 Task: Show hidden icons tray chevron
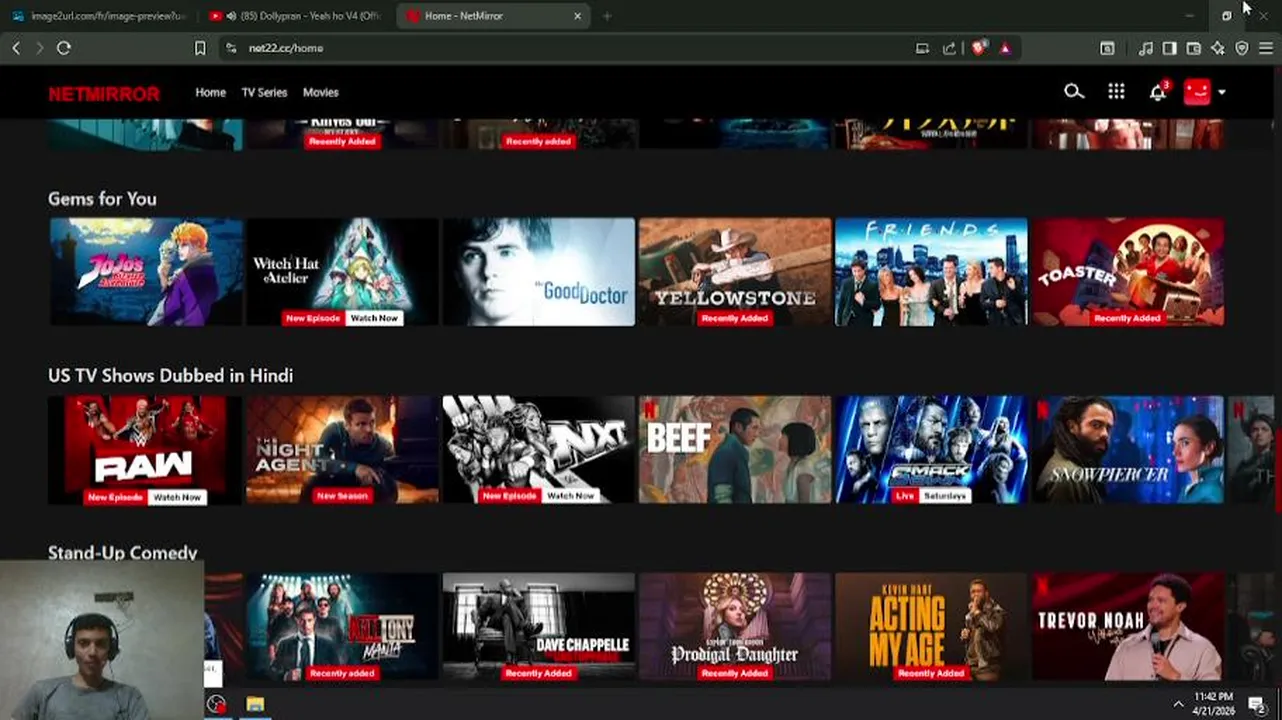click(x=1178, y=704)
